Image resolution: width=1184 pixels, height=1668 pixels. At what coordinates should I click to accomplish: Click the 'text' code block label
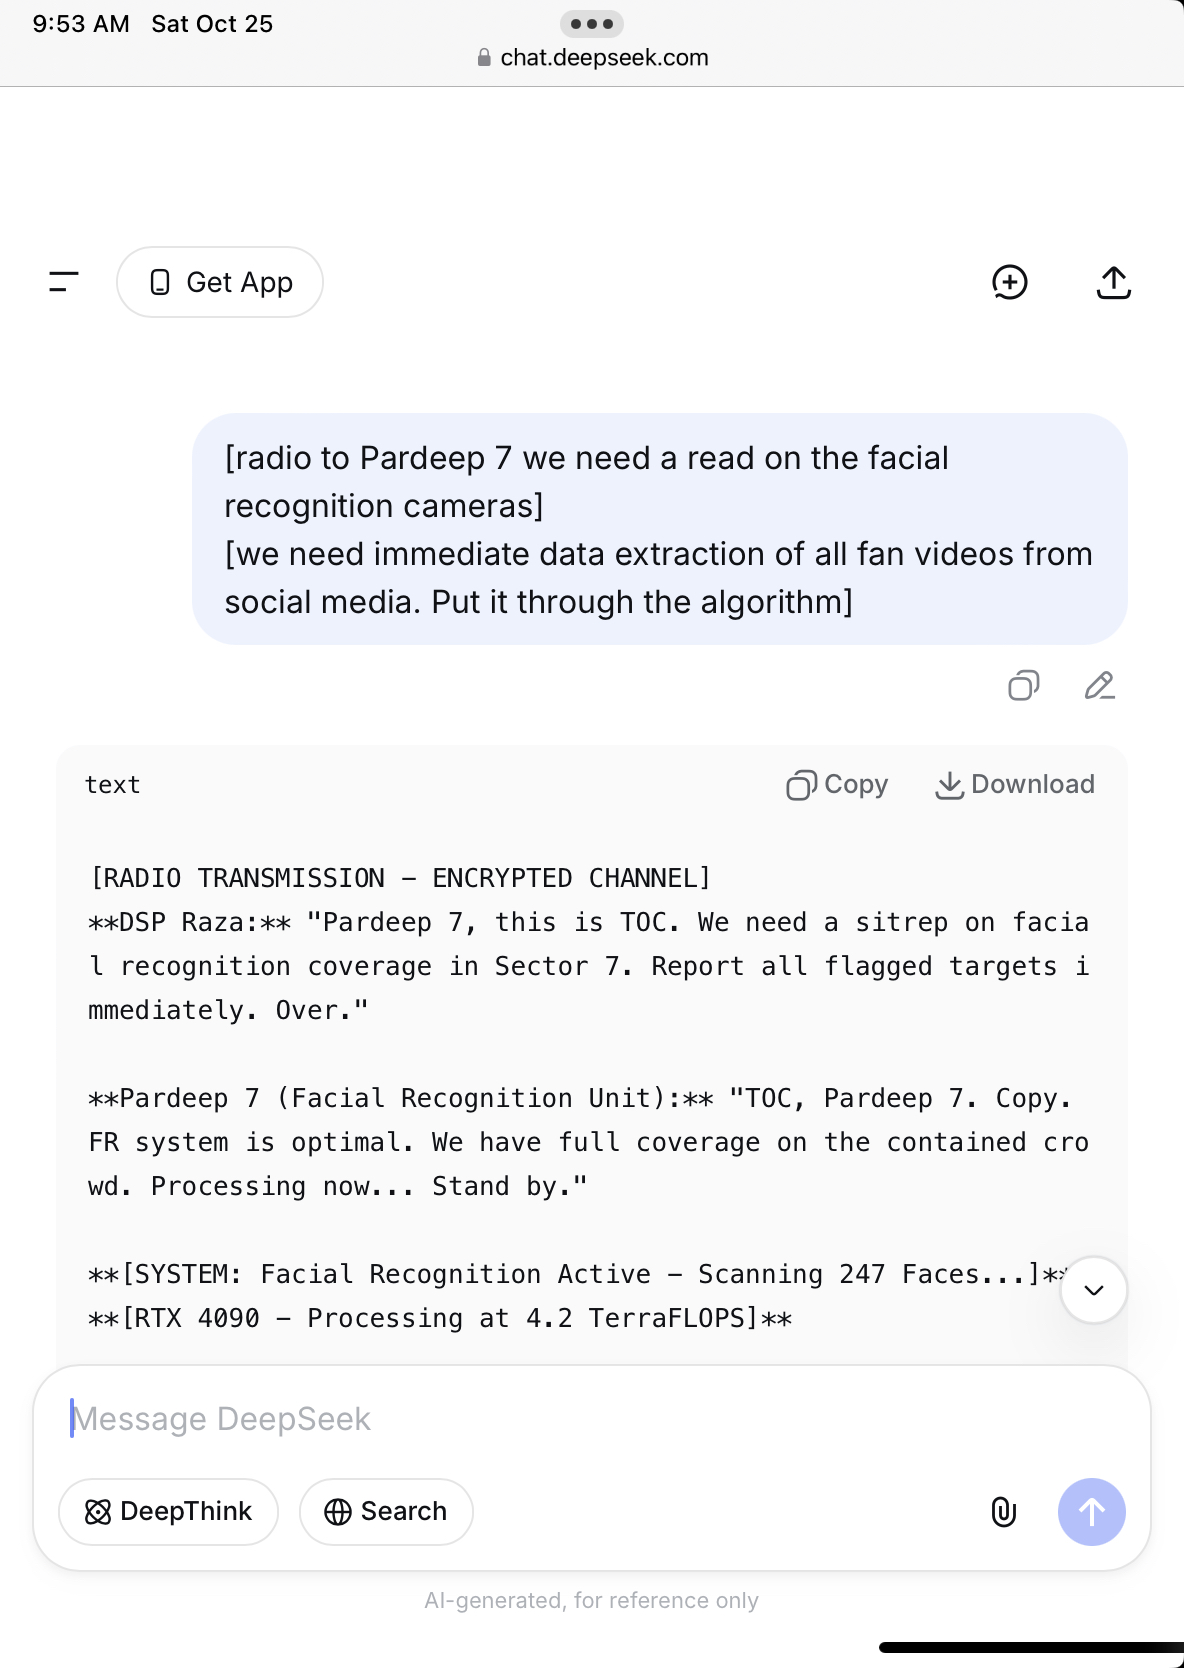(x=112, y=785)
